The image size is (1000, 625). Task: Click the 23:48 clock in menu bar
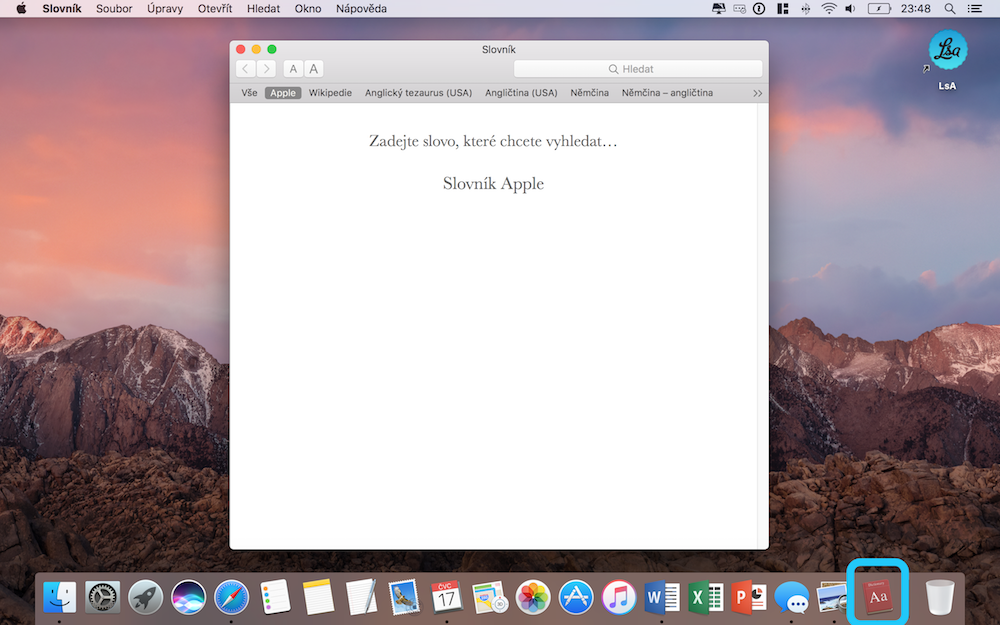pyautogui.click(x=915, y=9)
